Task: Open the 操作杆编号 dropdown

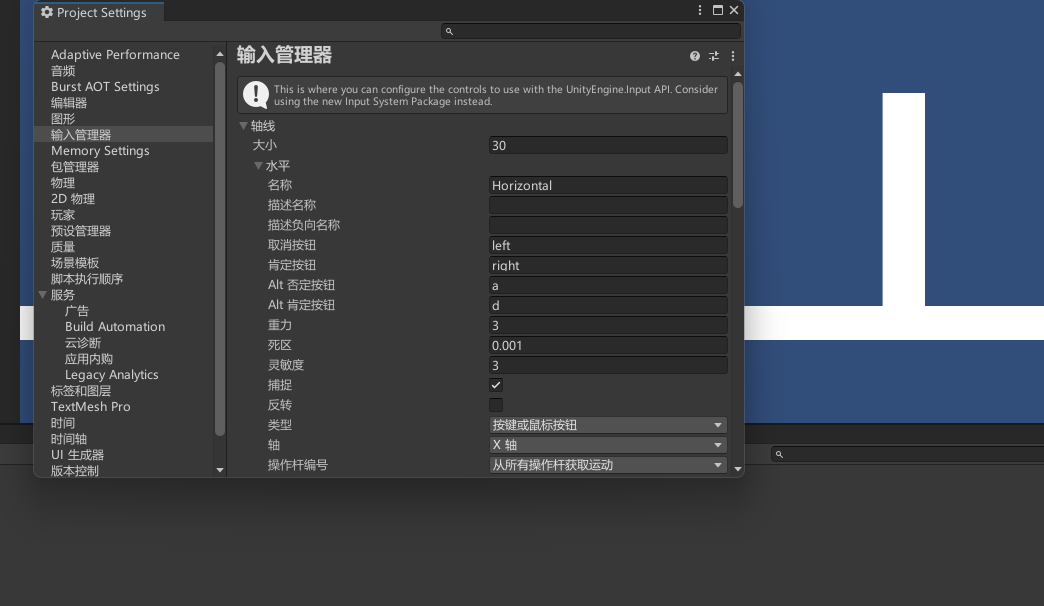Action: pos(608,465)
